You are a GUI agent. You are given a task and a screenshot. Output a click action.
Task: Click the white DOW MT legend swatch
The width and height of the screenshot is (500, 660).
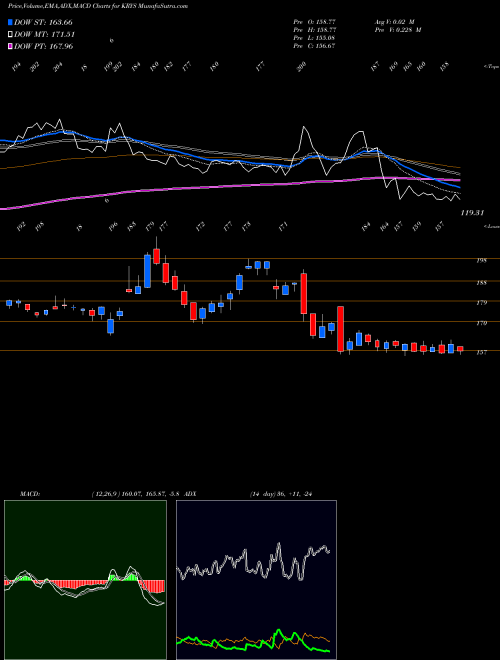pos(10,34)
